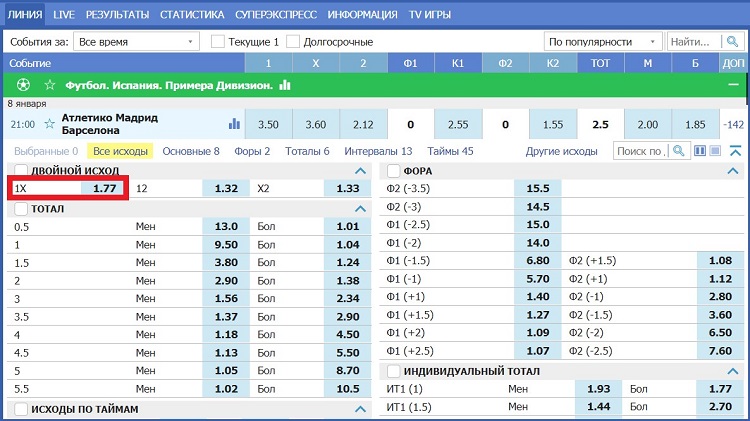Open the Результаты menu tab
750x421 pixels.
(x=117, y=15)
